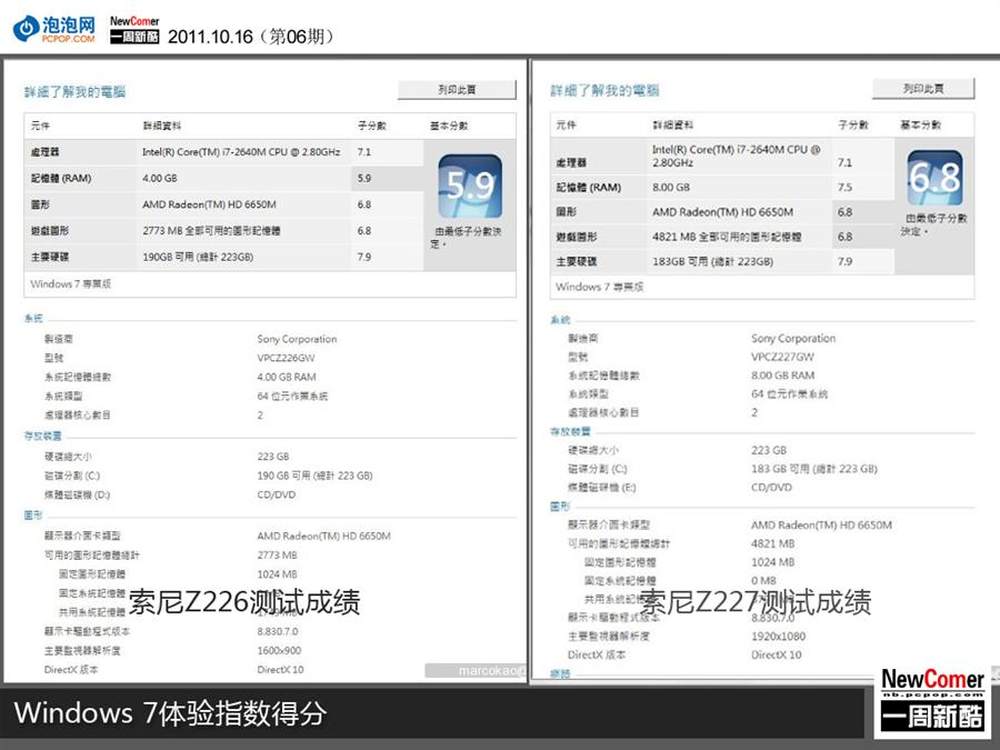Image resolution: width=1000 pixels, height=750 pixels.
Task: Click 列印此頁 print button in the VPCZ227GW window
Action: pos(923,89)
